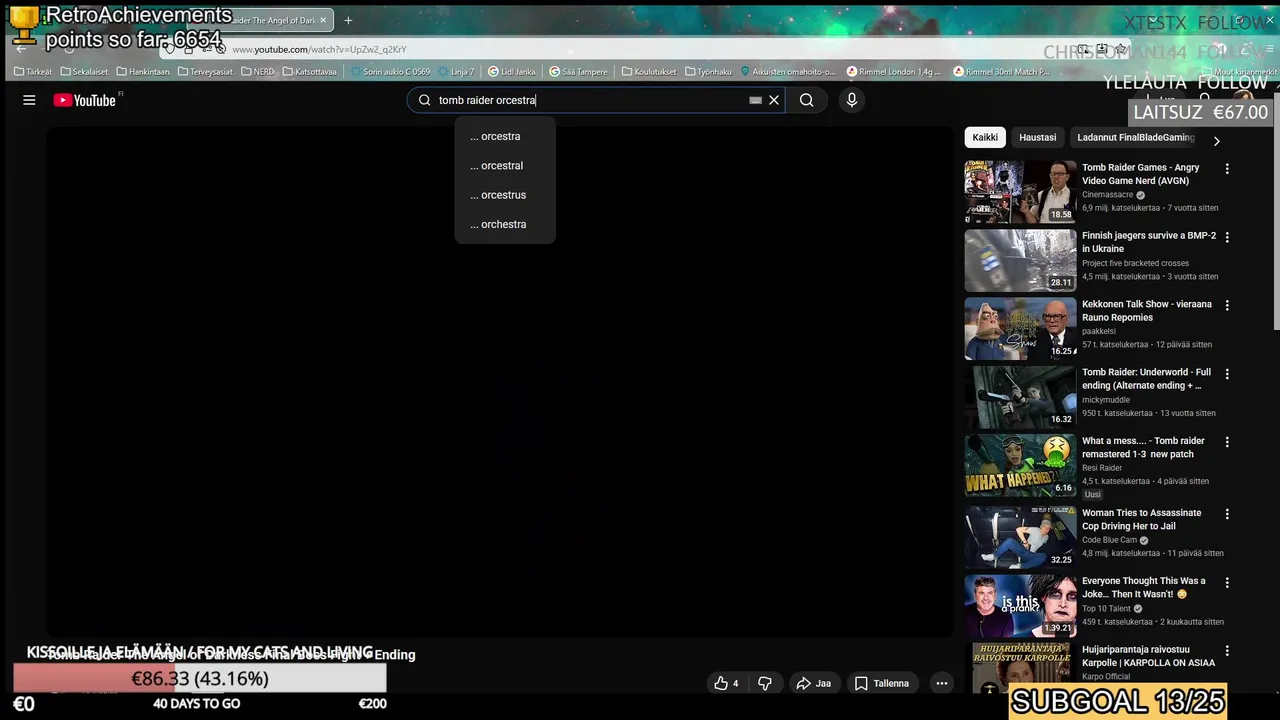Open more actions three-dot menu below video
The image size is (1280, 720).
click(x=941, y=683)
